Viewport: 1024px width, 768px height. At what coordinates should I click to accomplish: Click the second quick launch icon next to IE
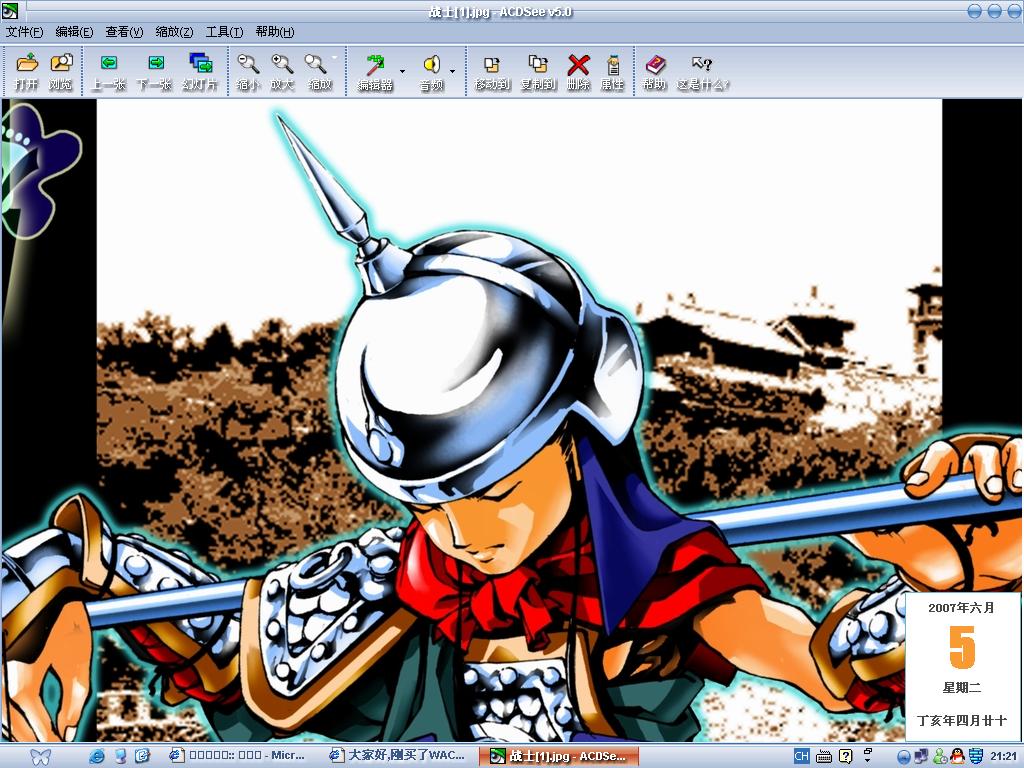(x=120, y=756)
